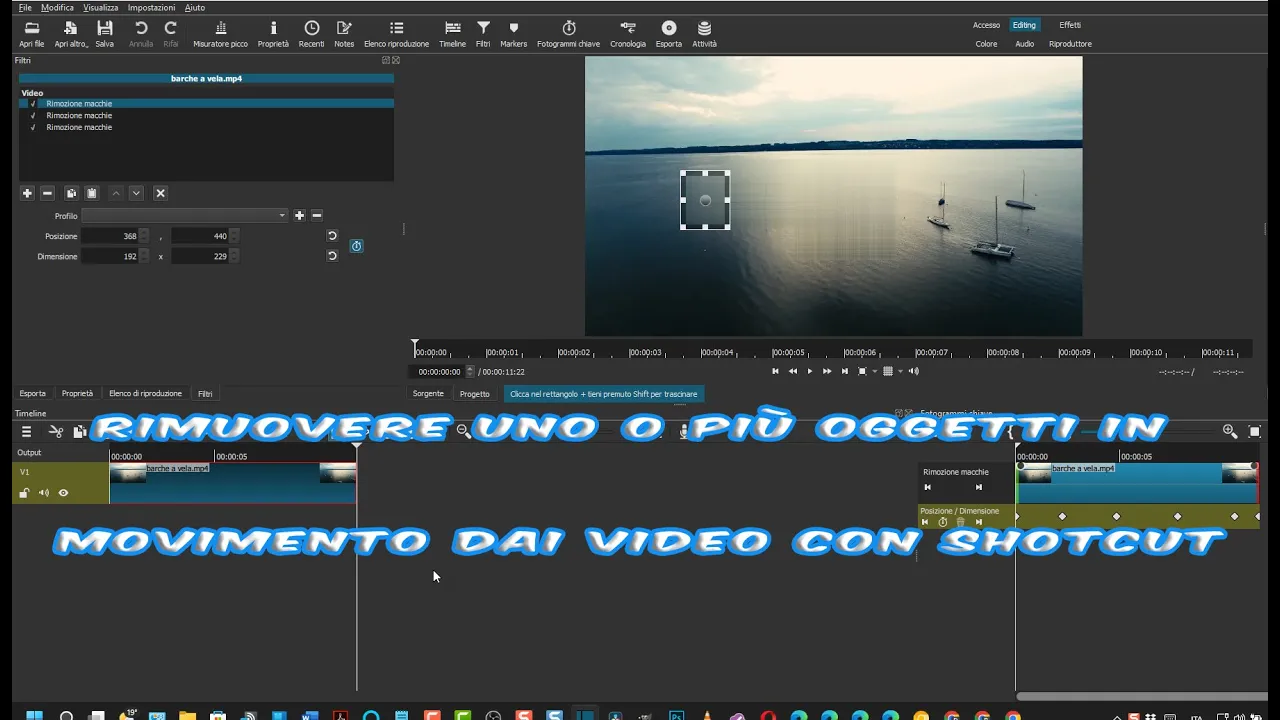The image size is (1280, 720).
Task: Add a filter with the plus button
Action: (x=27, y=193)
